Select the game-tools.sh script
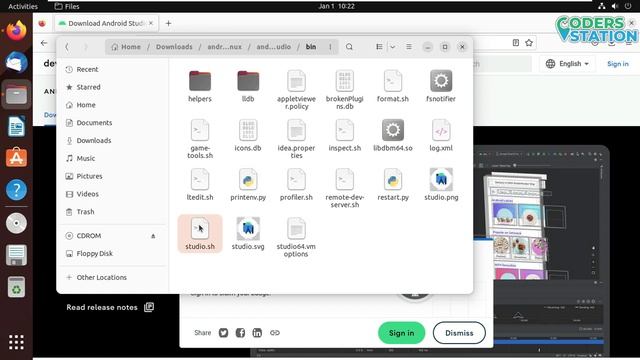 coord(200,139)
